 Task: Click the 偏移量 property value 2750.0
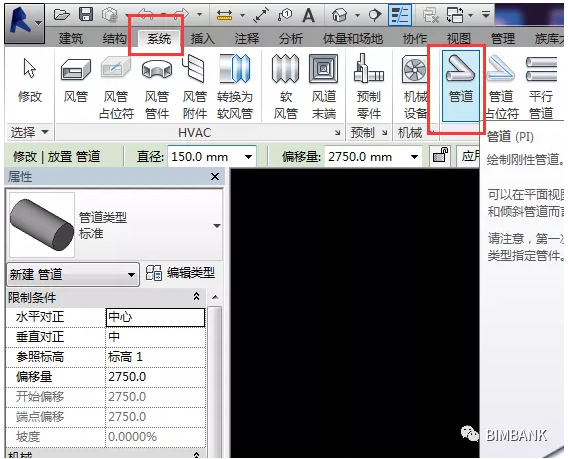point(155,377)
